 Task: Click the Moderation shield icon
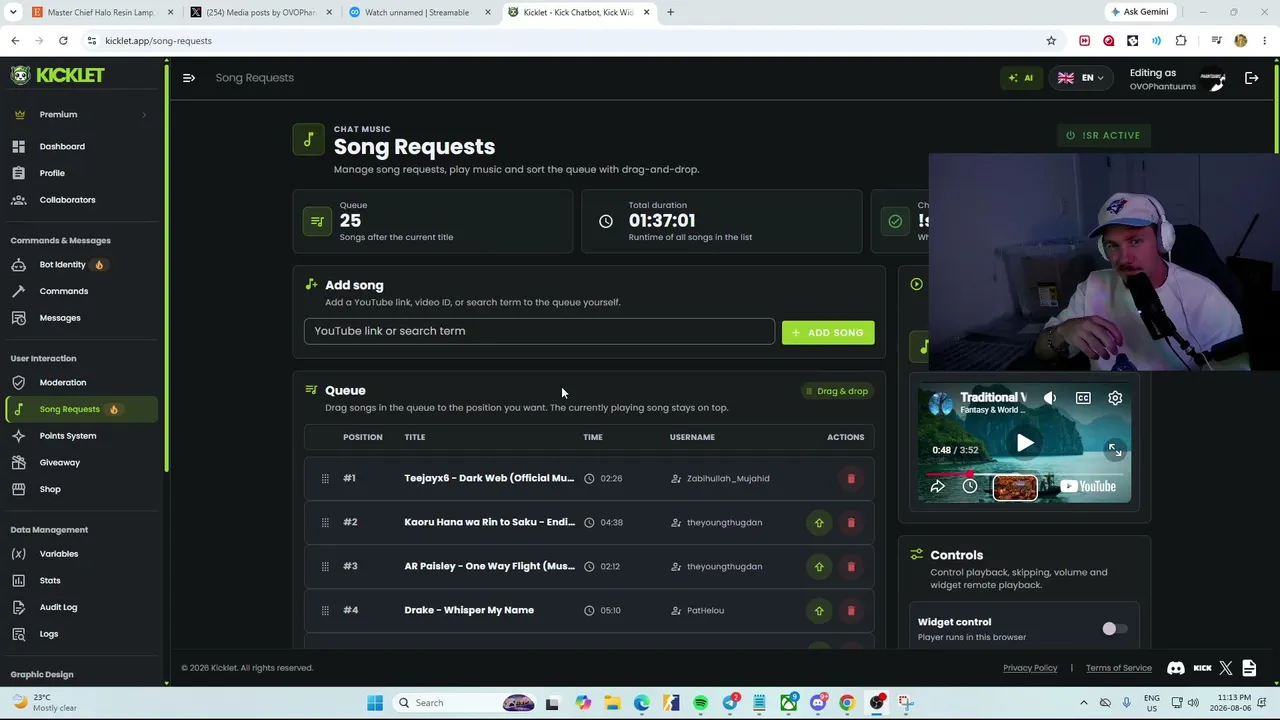point(19,382)
